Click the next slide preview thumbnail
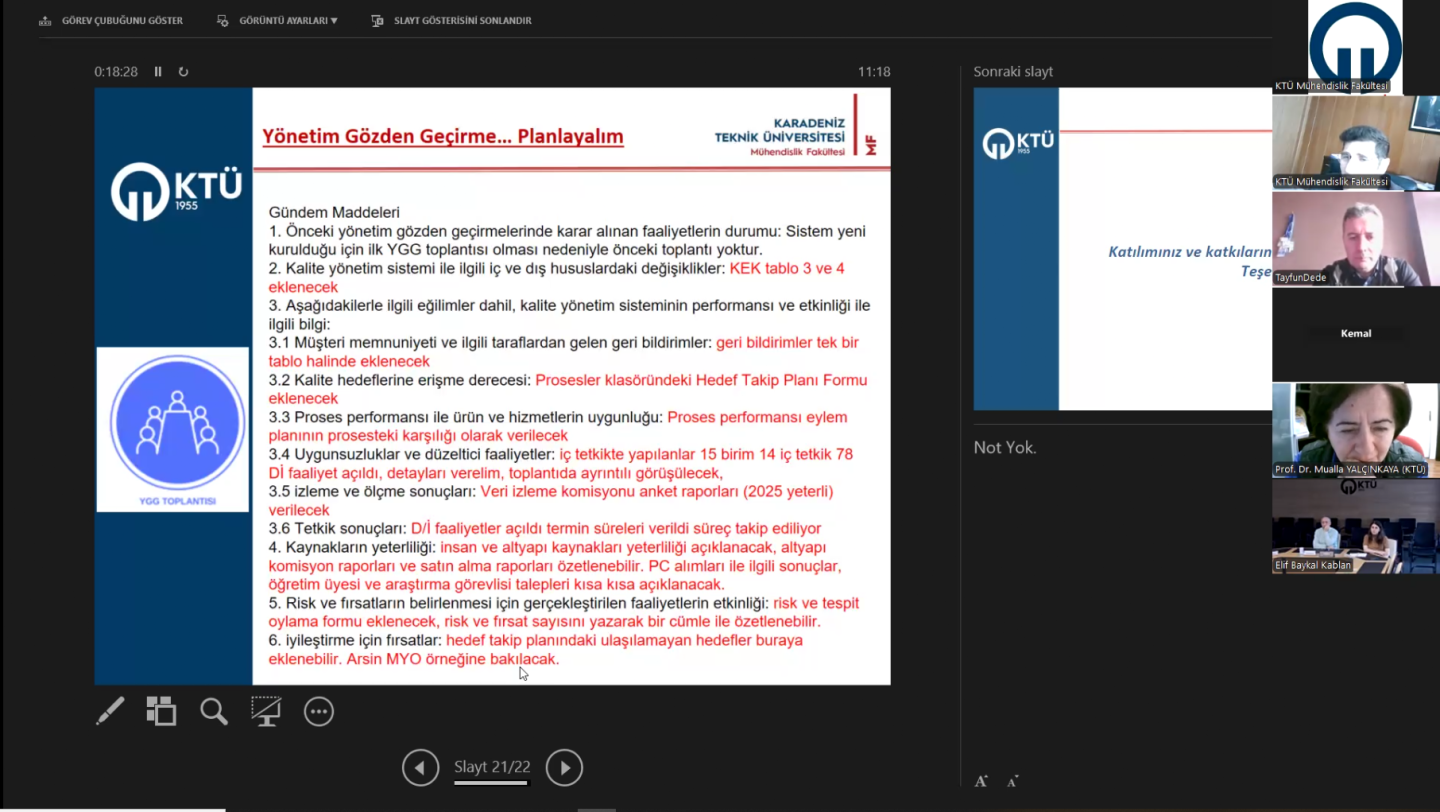 (1122, 249)
